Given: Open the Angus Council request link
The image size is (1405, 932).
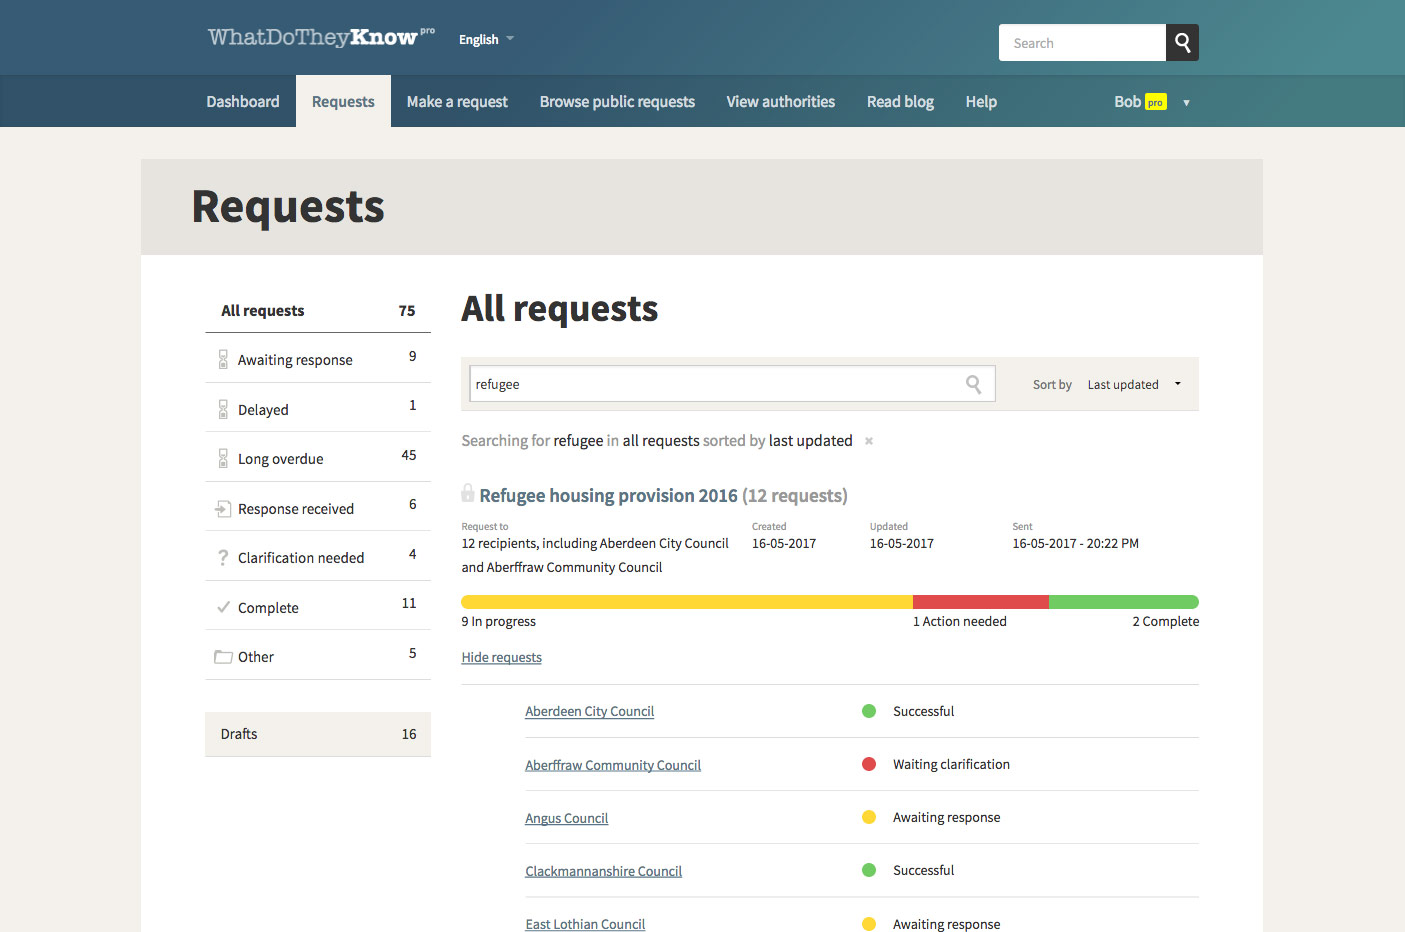Looking at the screenshot, I should coord(566,819).
